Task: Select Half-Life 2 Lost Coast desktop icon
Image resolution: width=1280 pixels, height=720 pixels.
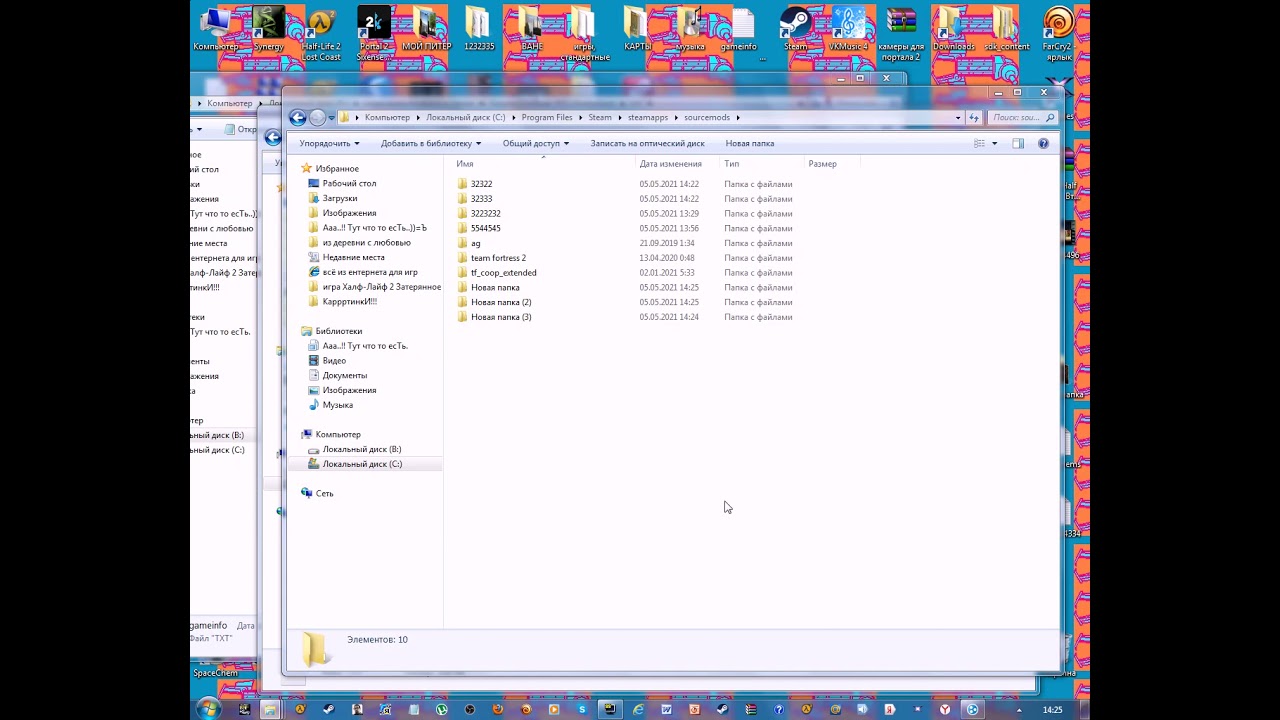Action: coord(321,33)
